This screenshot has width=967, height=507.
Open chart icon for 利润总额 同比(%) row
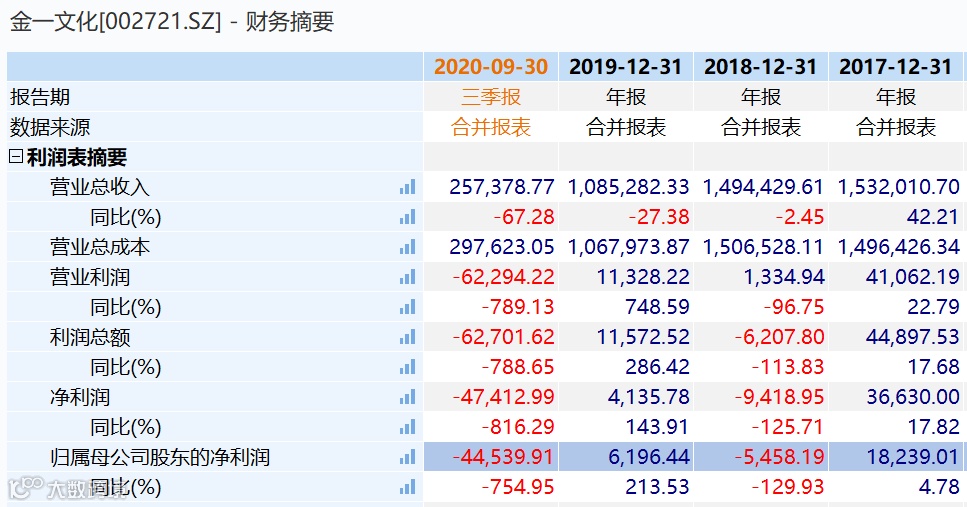pyautogui.click(x=407, y=368)
